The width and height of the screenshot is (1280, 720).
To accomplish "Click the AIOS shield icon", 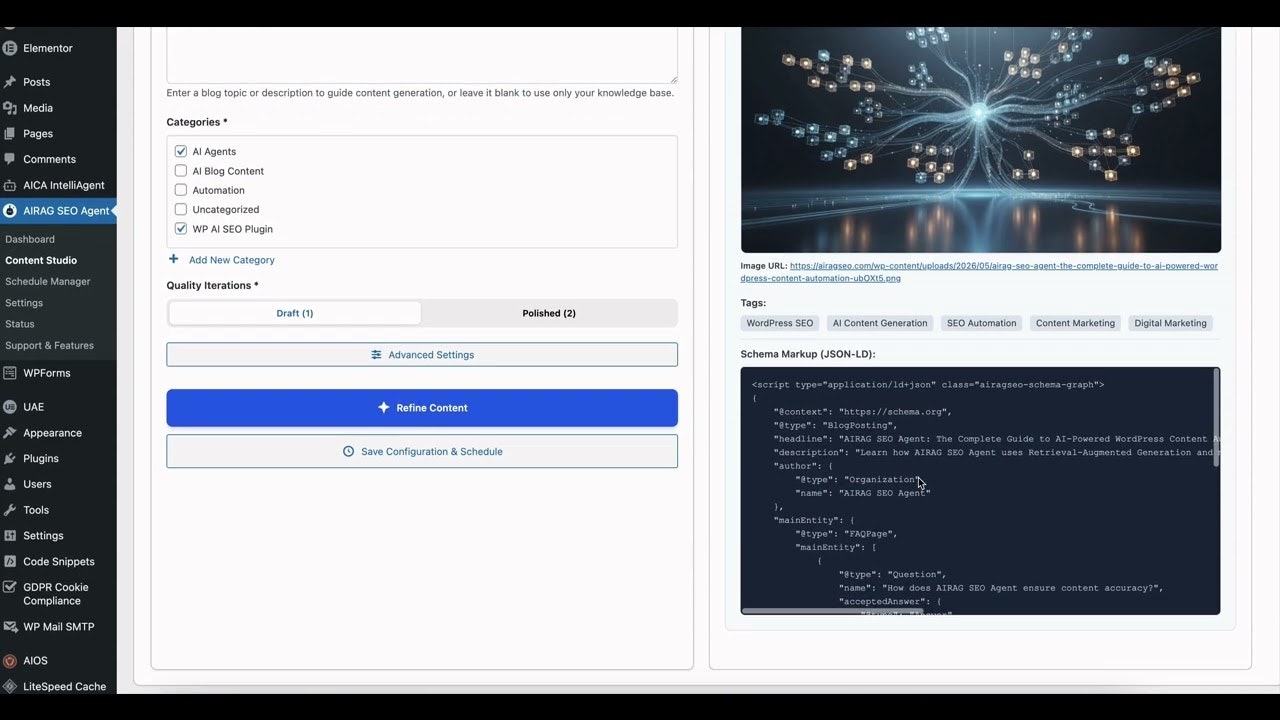I will (10, 661).
